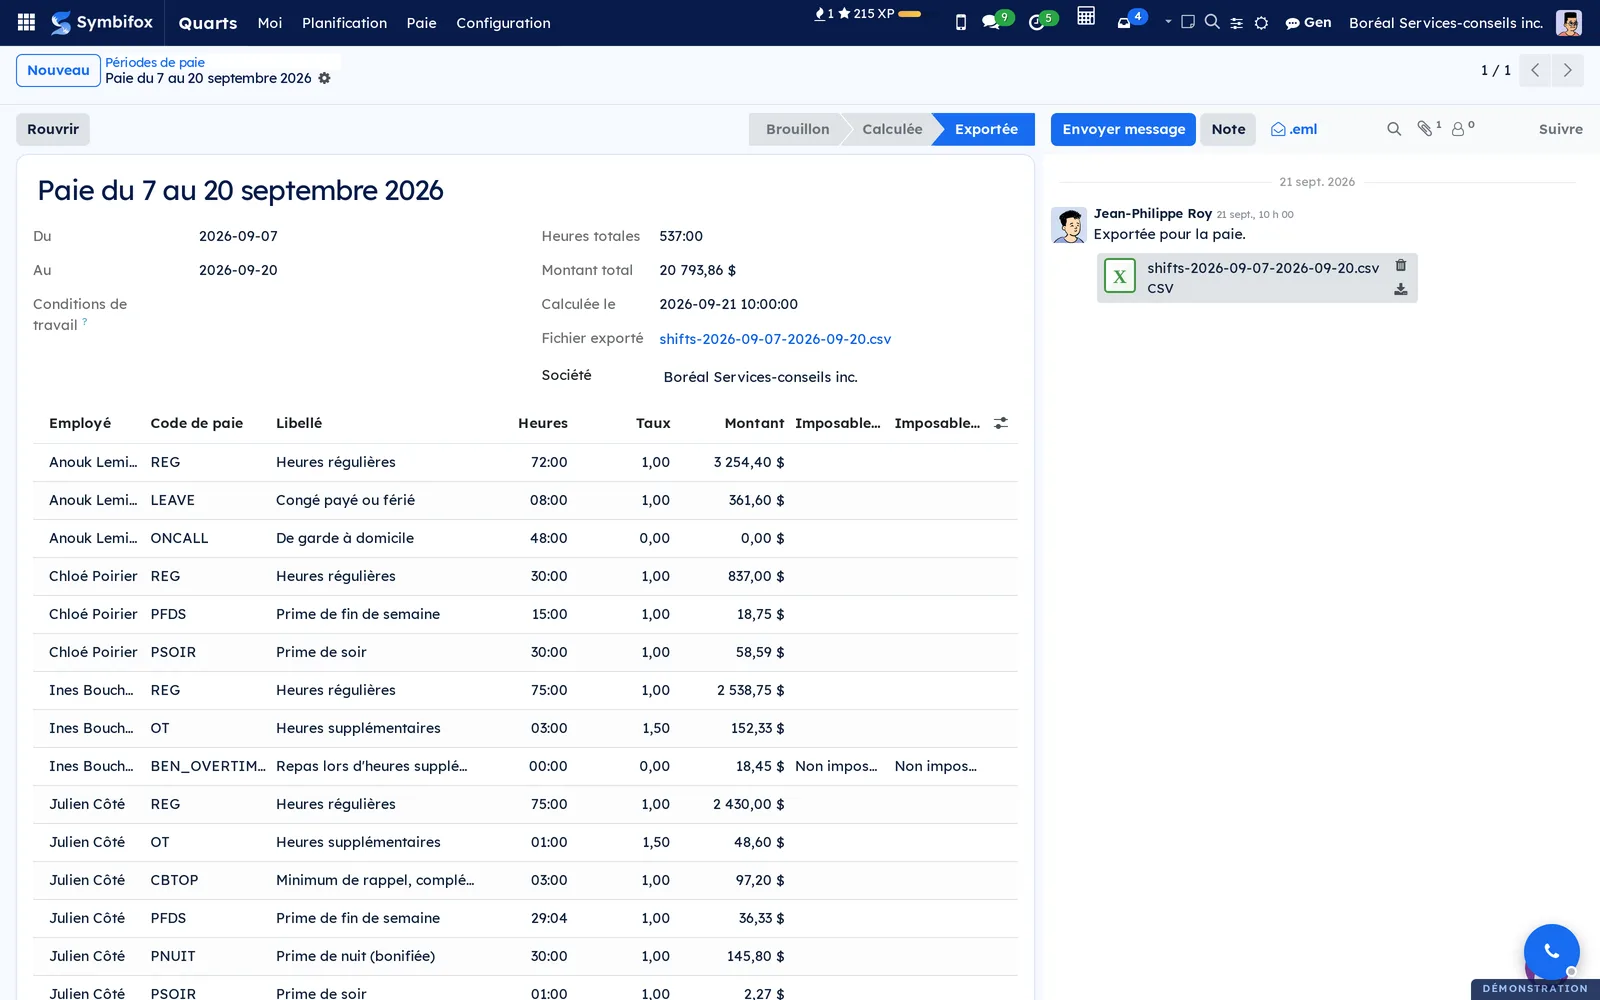This screenshot has width=1600, height=1000.
Task: Click the navbar search magnifier
Action: 1212,21
